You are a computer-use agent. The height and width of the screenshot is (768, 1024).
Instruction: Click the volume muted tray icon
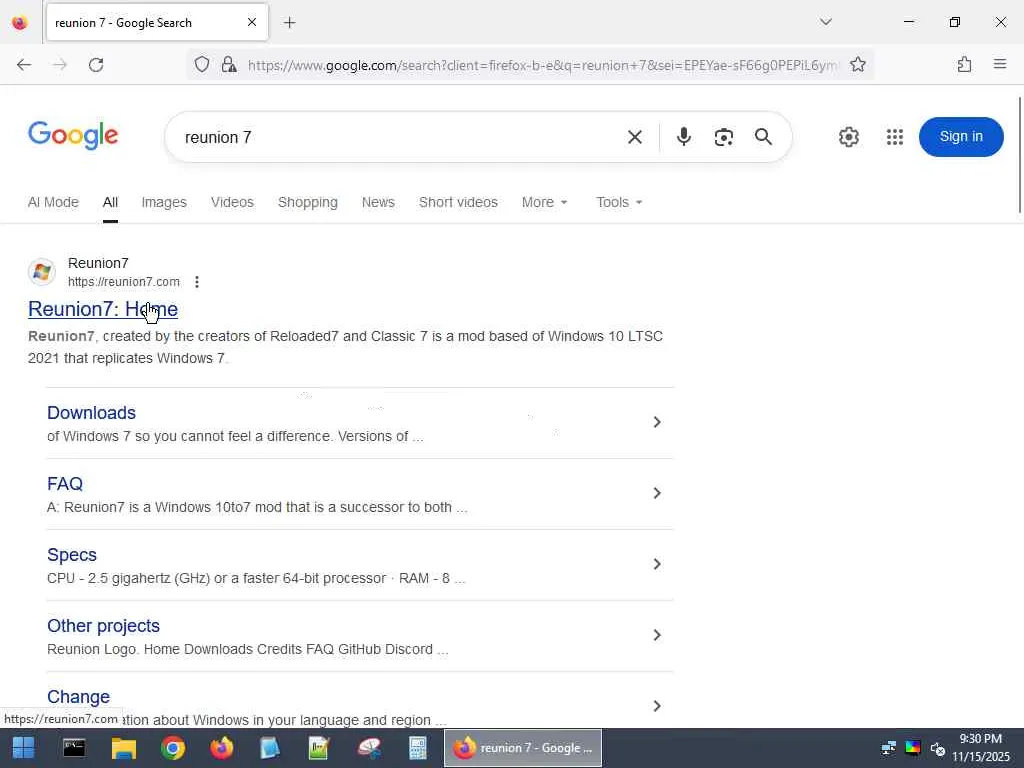tap(938, 748)
